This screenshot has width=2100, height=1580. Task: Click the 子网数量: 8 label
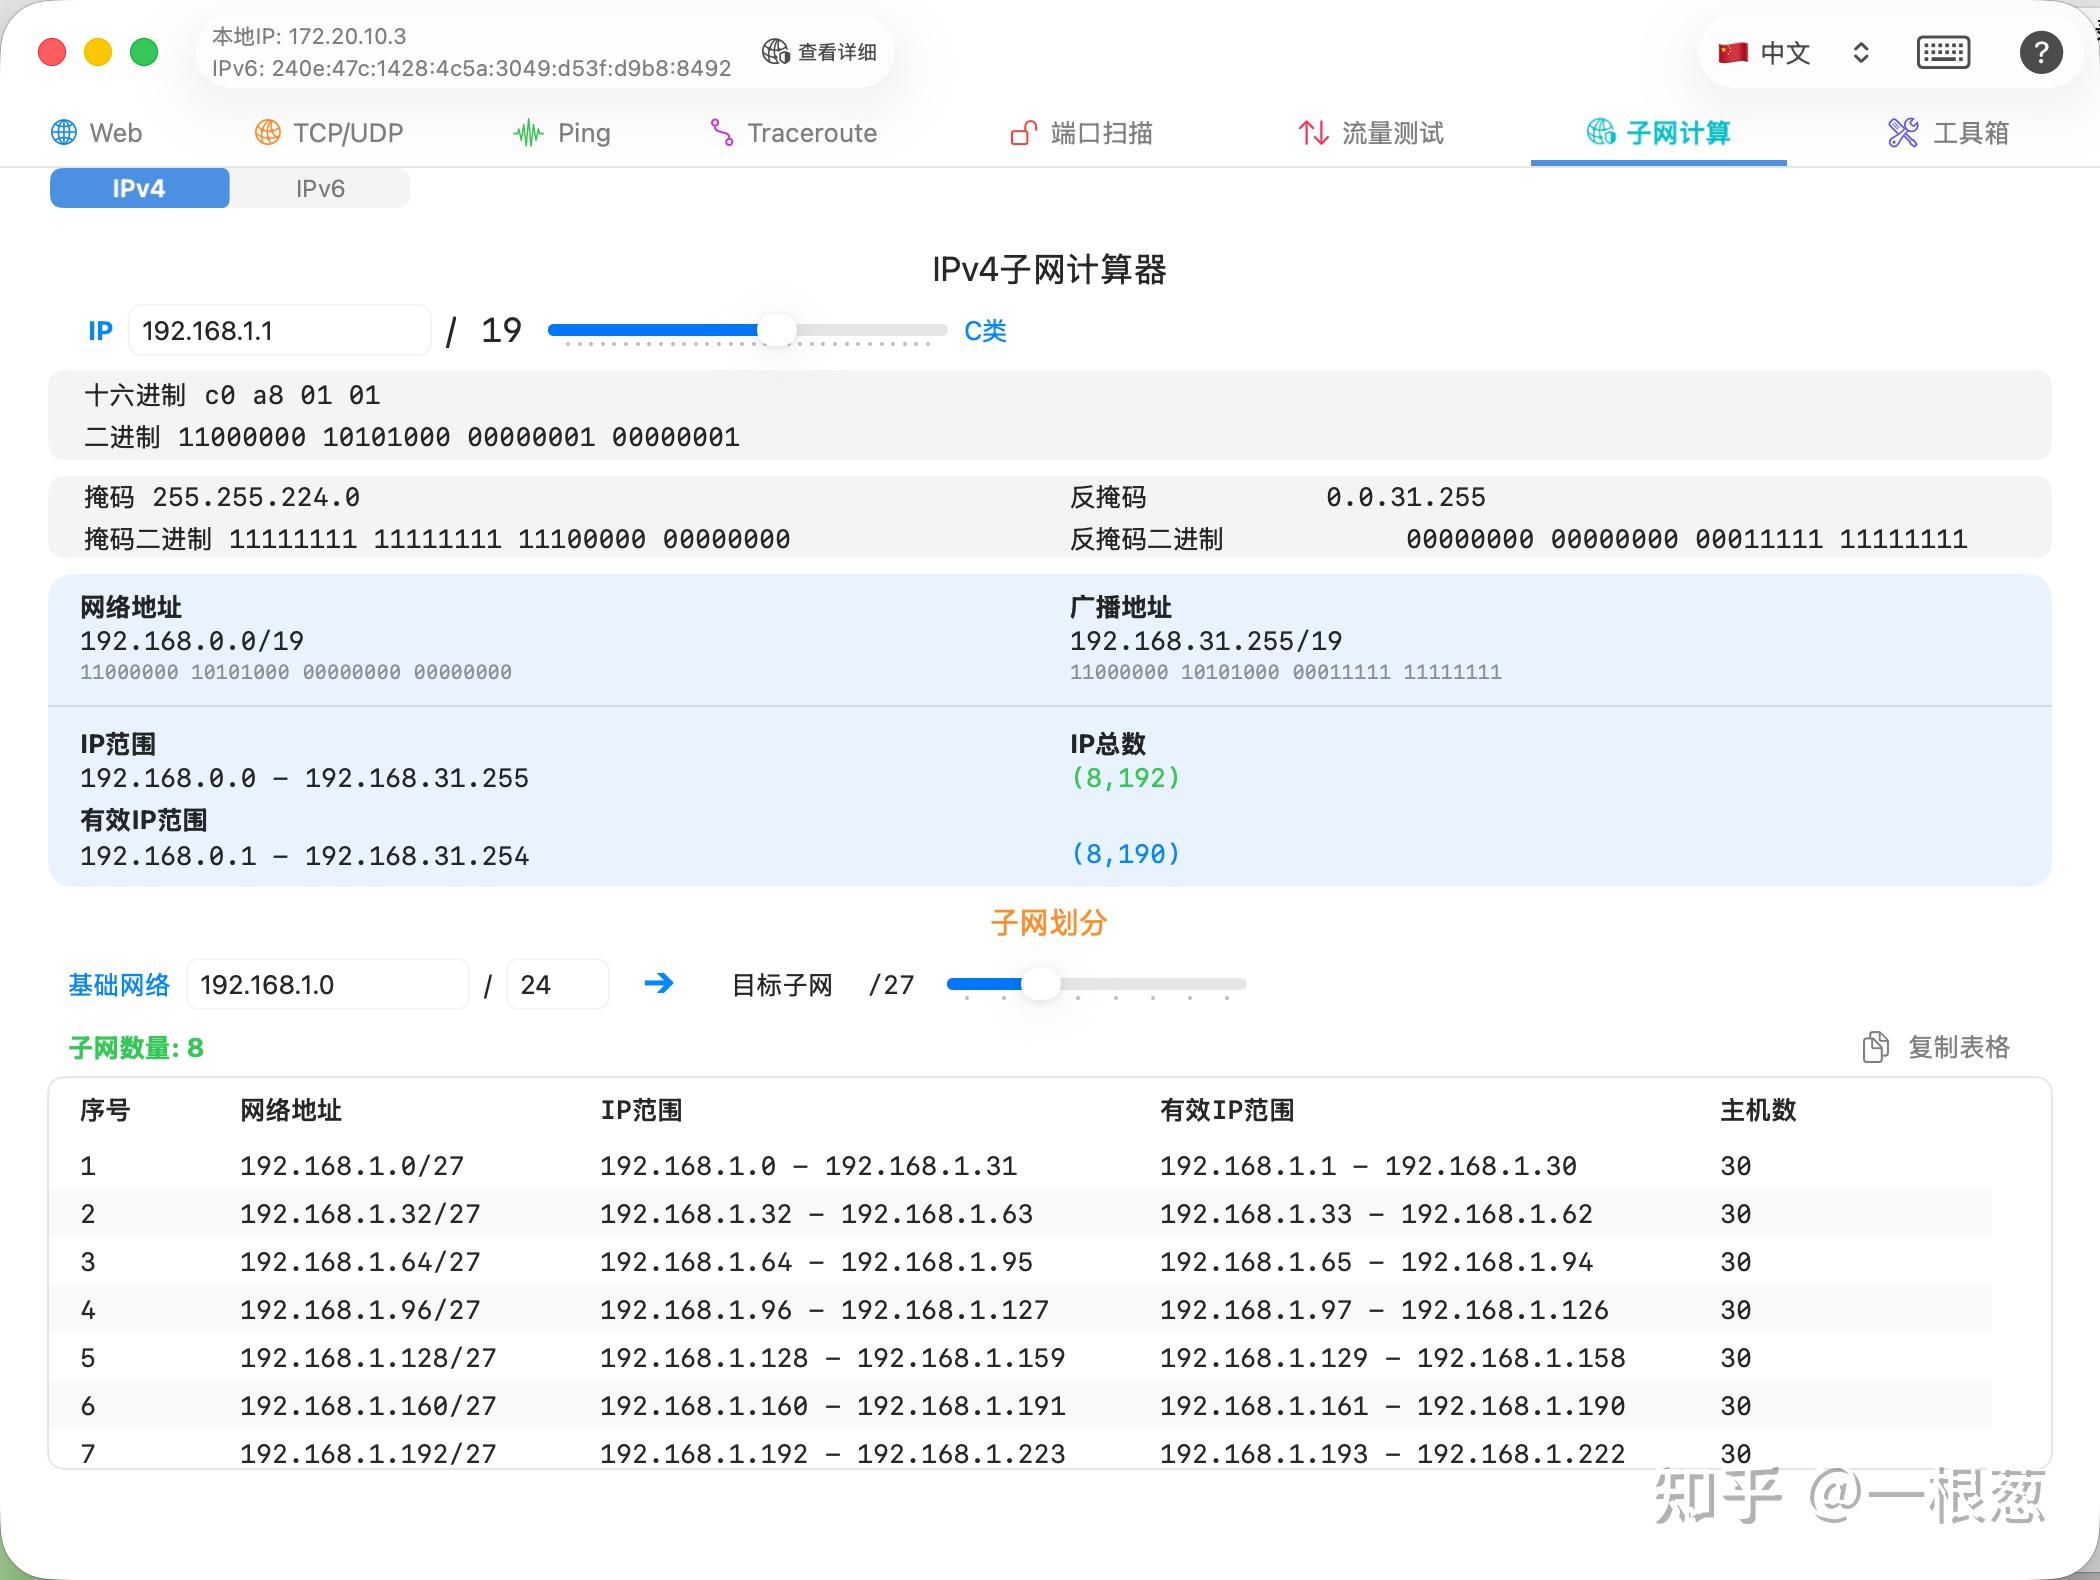click(x=136, y=1048)
